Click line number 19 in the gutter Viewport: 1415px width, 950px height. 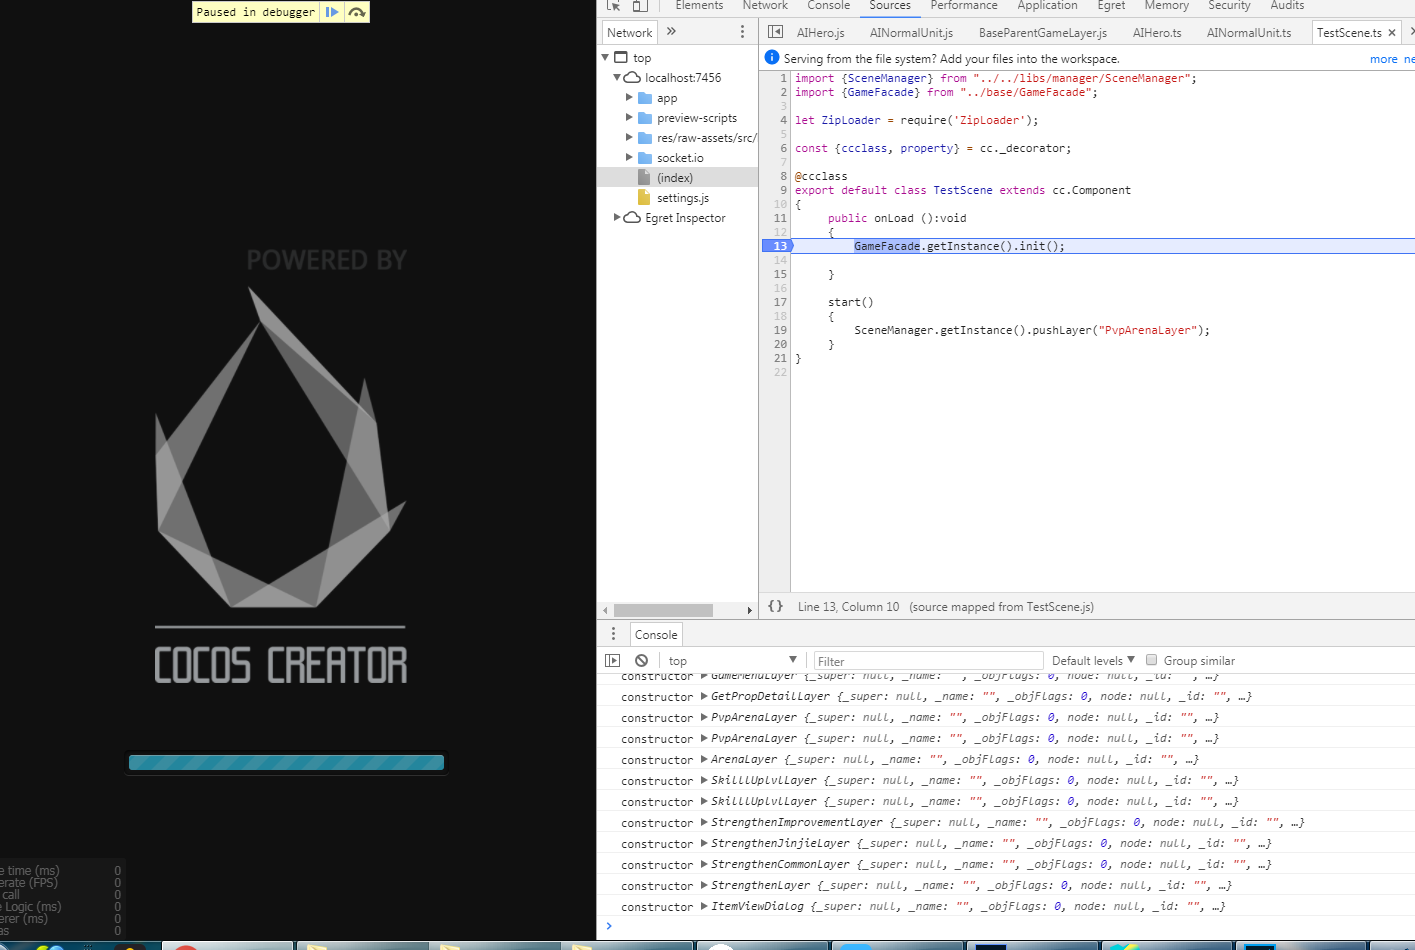click(780, 330)
